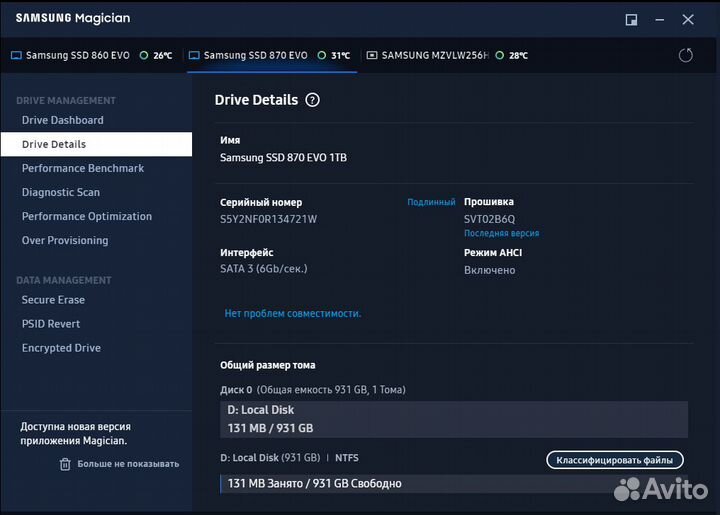This screenshot has width=720, height=515.
Task: Click firmware version SVT02B6Q
Action: pos(489,219)
